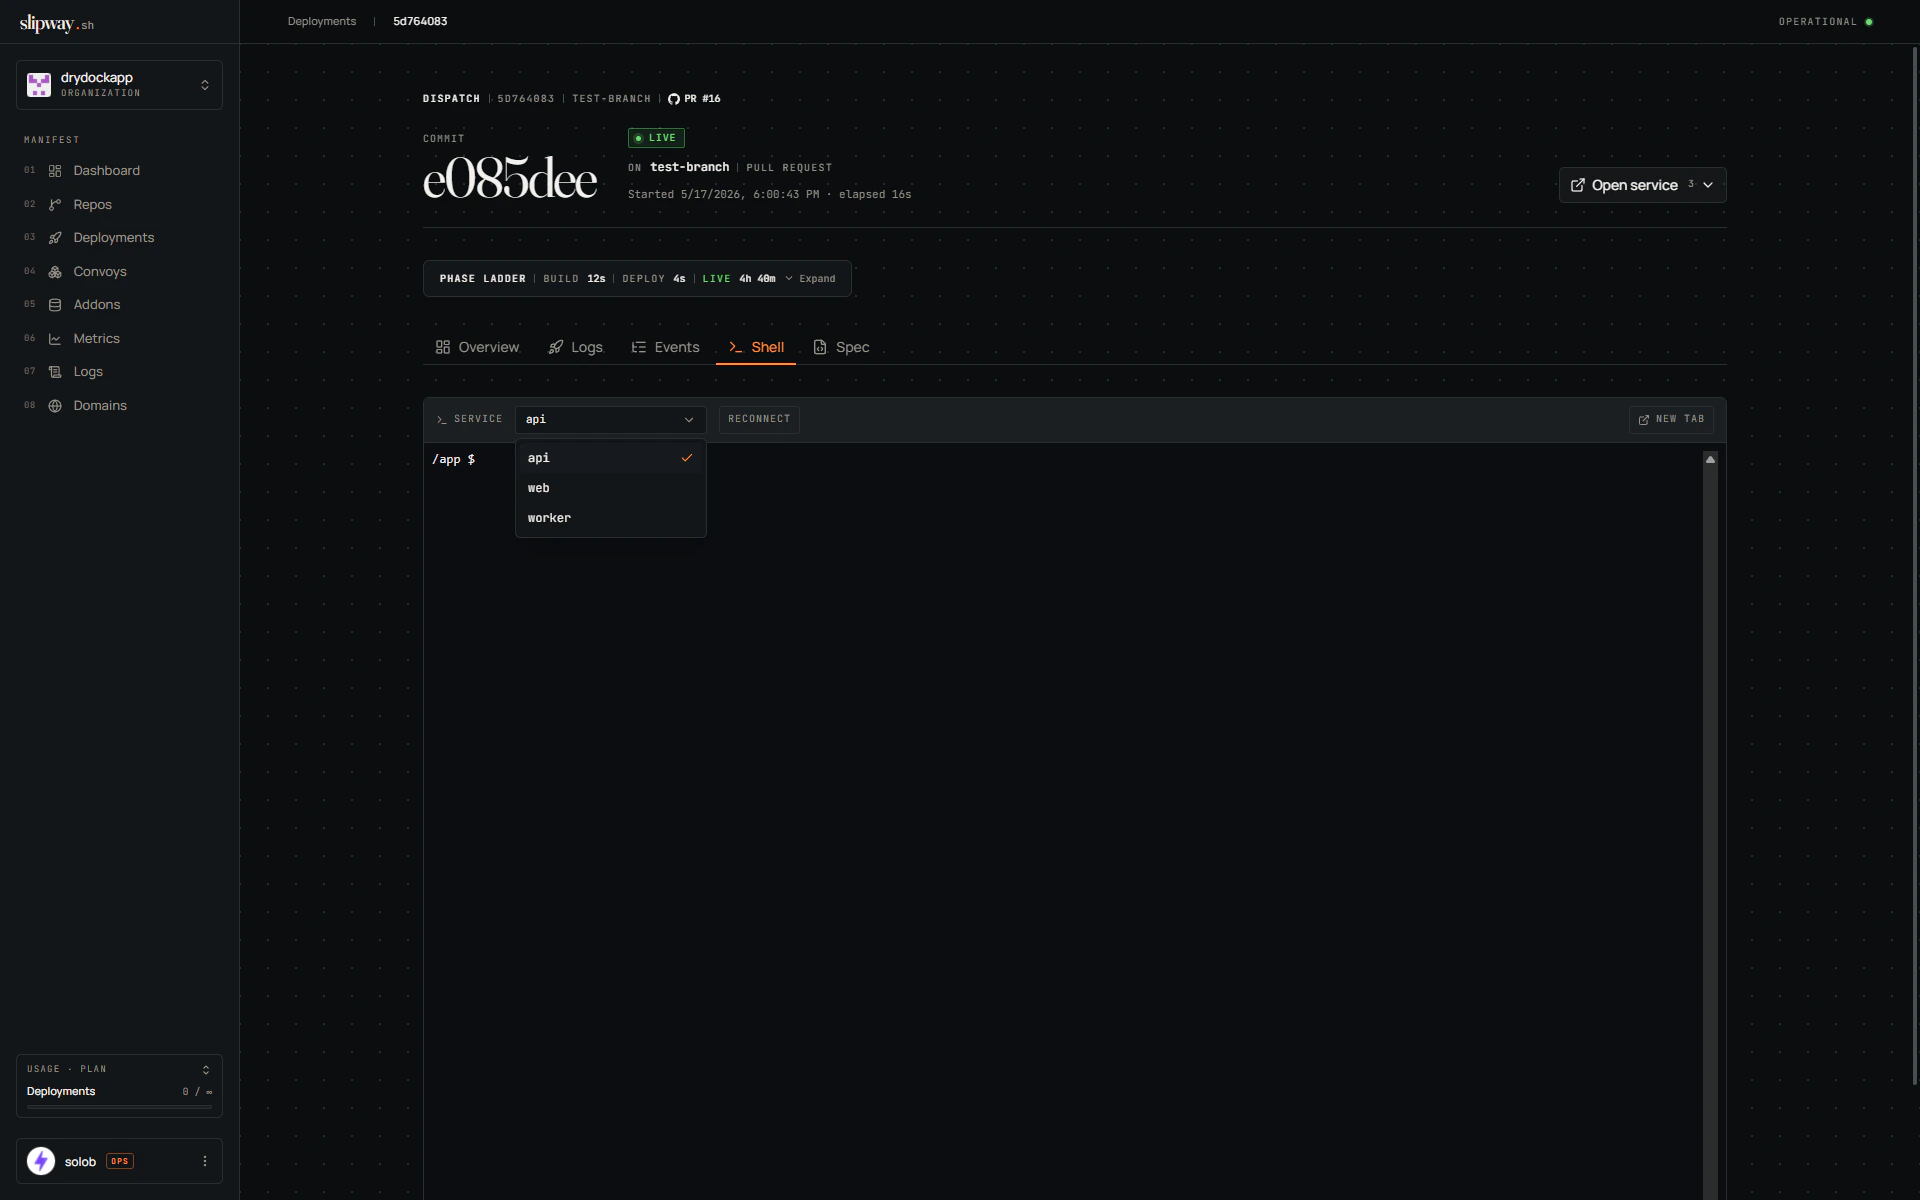Click the Overview tab grid icon
The width and height of the screenshot is (1920, 1200).
(443, 347)
